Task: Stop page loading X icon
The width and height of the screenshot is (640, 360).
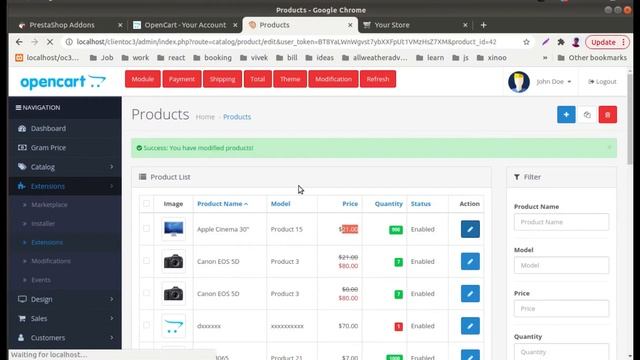Action: pyautogui.click(x=50, y=42)
